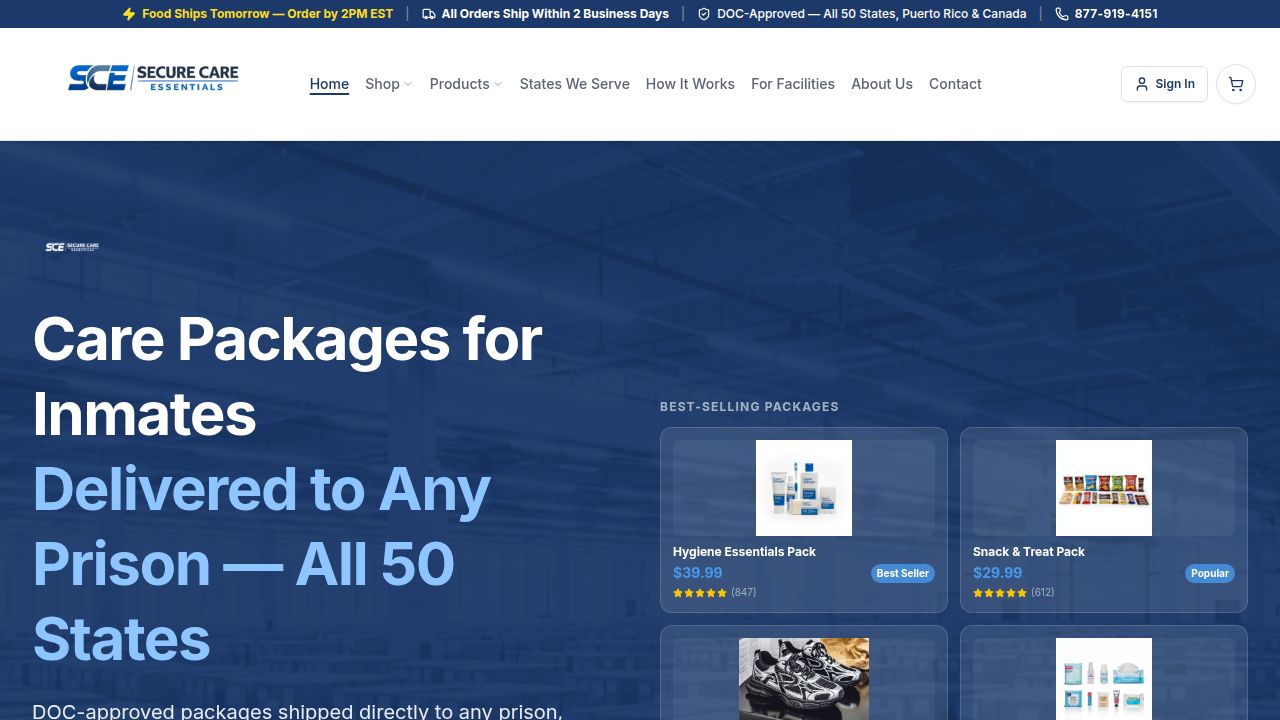
Task: Click the small SCE logo in hero
Action: (72, 247)
